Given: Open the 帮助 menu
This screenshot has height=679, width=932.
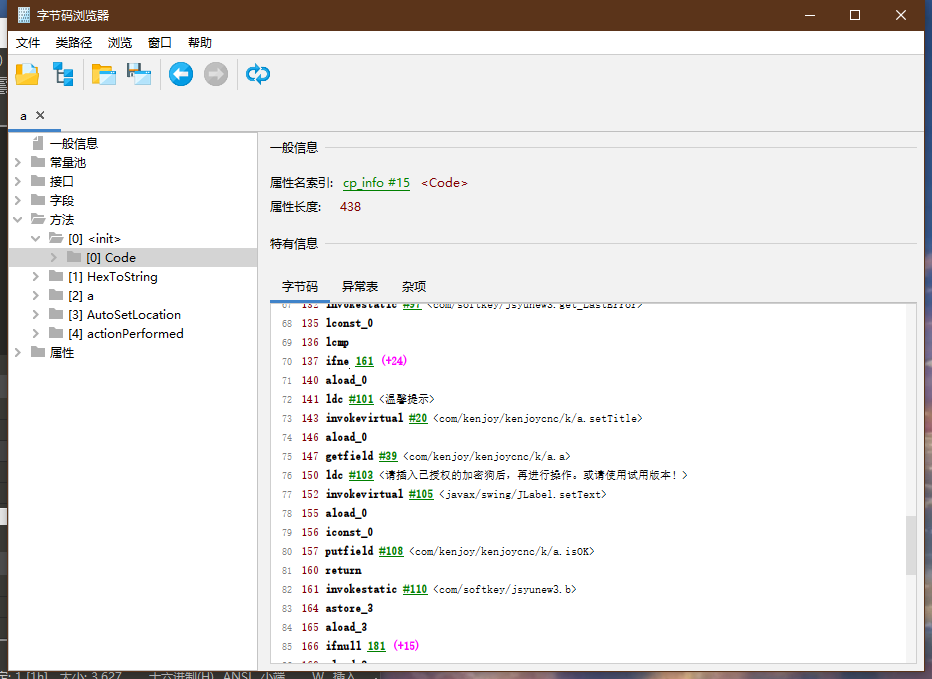Looking at the screenshot, I should [200, 43].
